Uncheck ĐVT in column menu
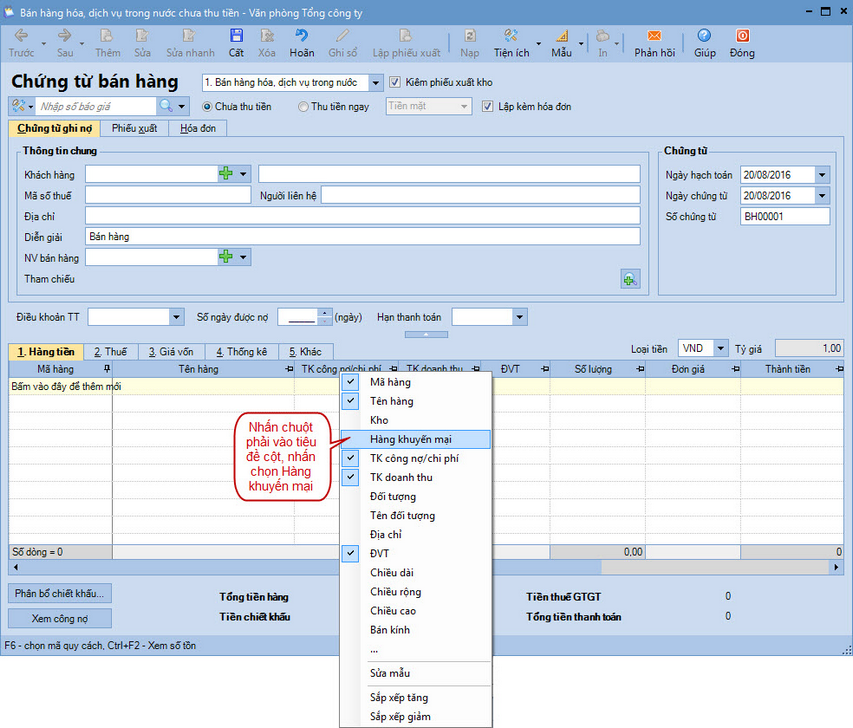The height and width of the screenshot is (728, 853). (351, 553)
